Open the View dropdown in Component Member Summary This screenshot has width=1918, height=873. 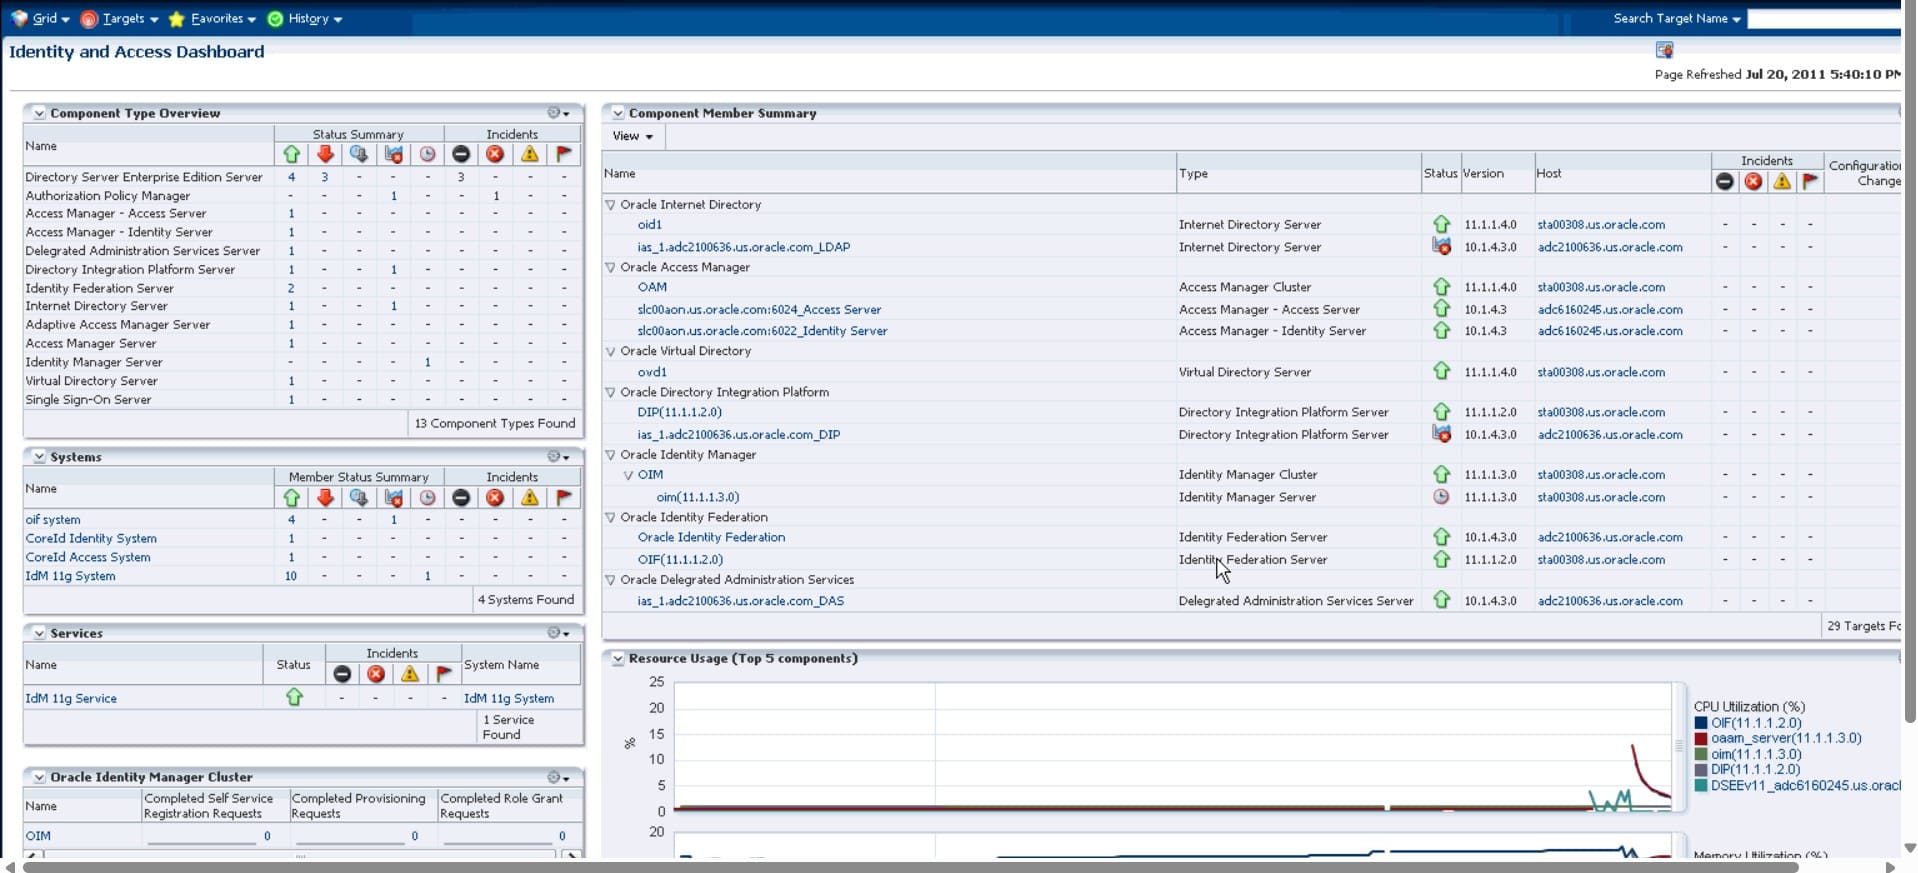tap(632, 136)
